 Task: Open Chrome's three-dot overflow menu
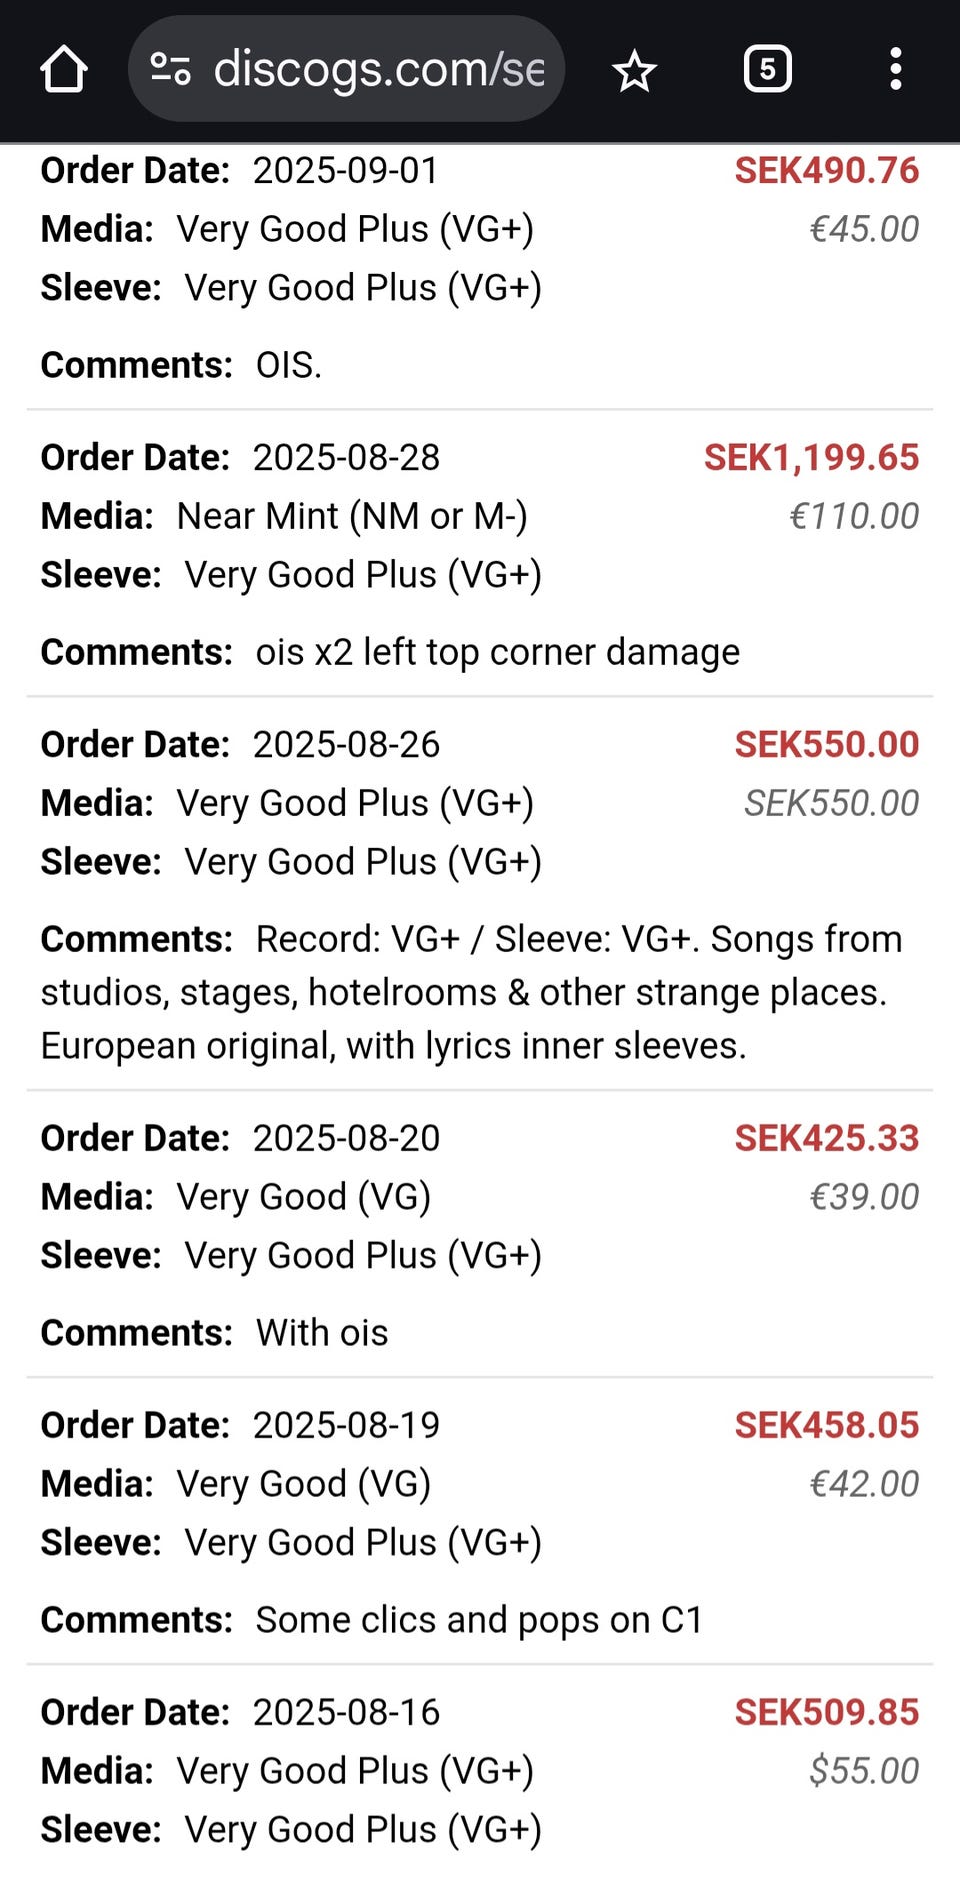pos(895,70)
